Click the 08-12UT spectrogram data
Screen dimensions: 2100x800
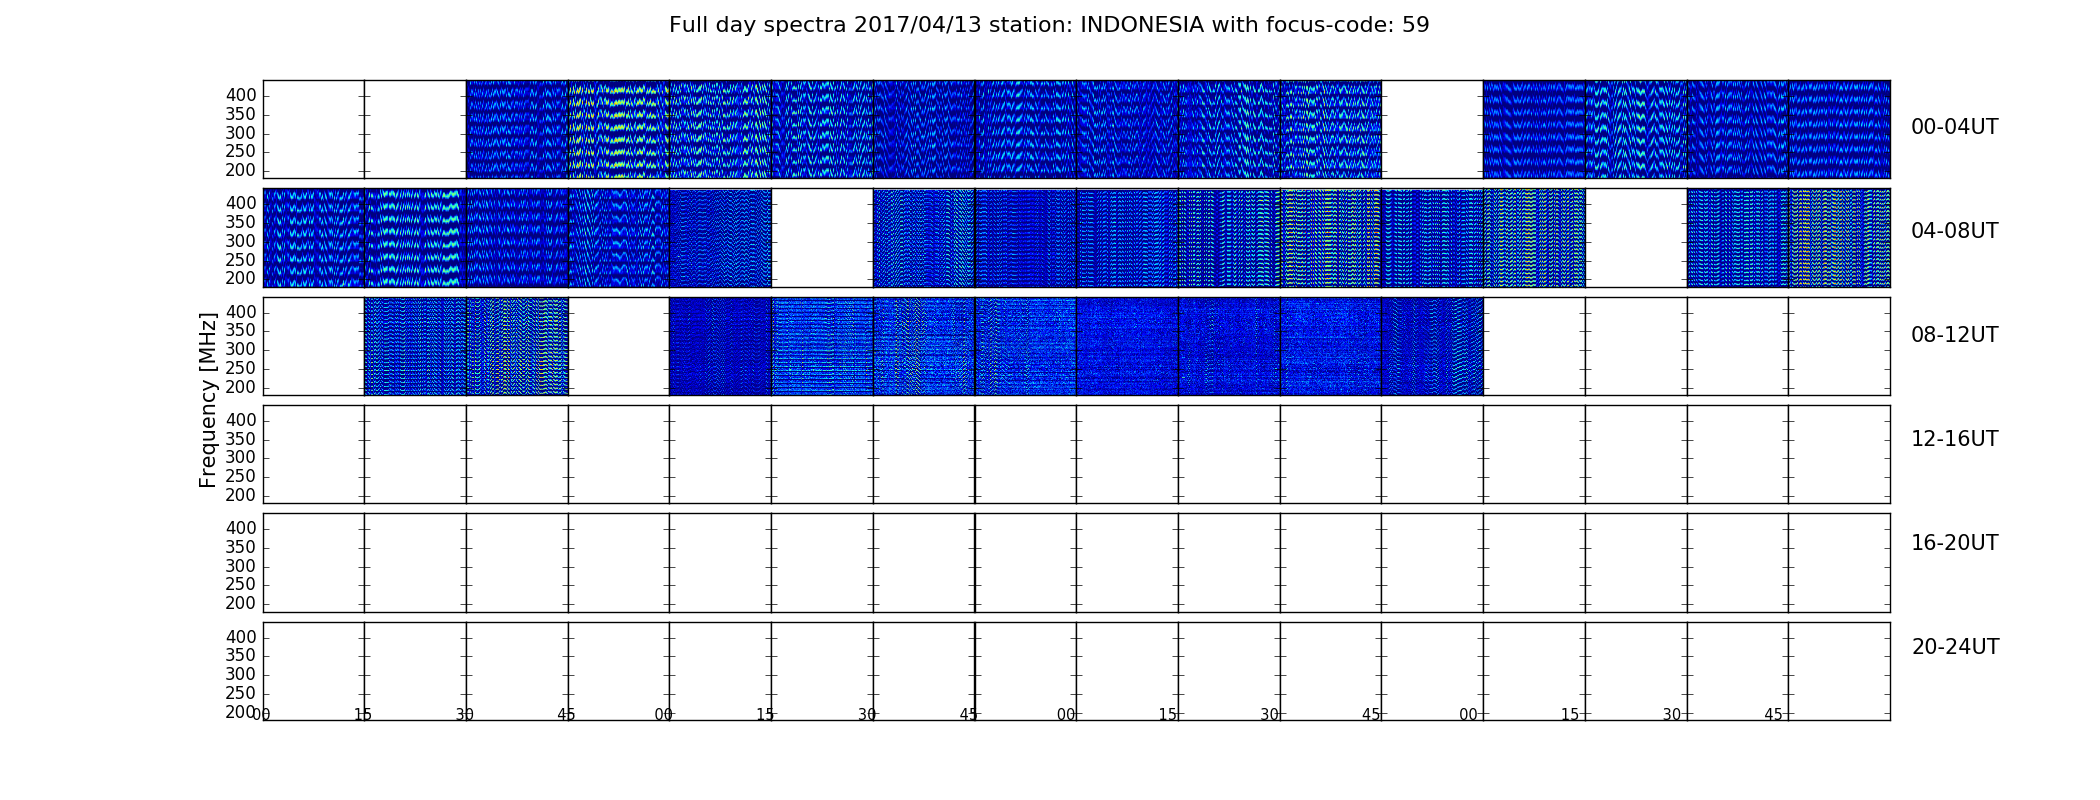coord(1076,346)
